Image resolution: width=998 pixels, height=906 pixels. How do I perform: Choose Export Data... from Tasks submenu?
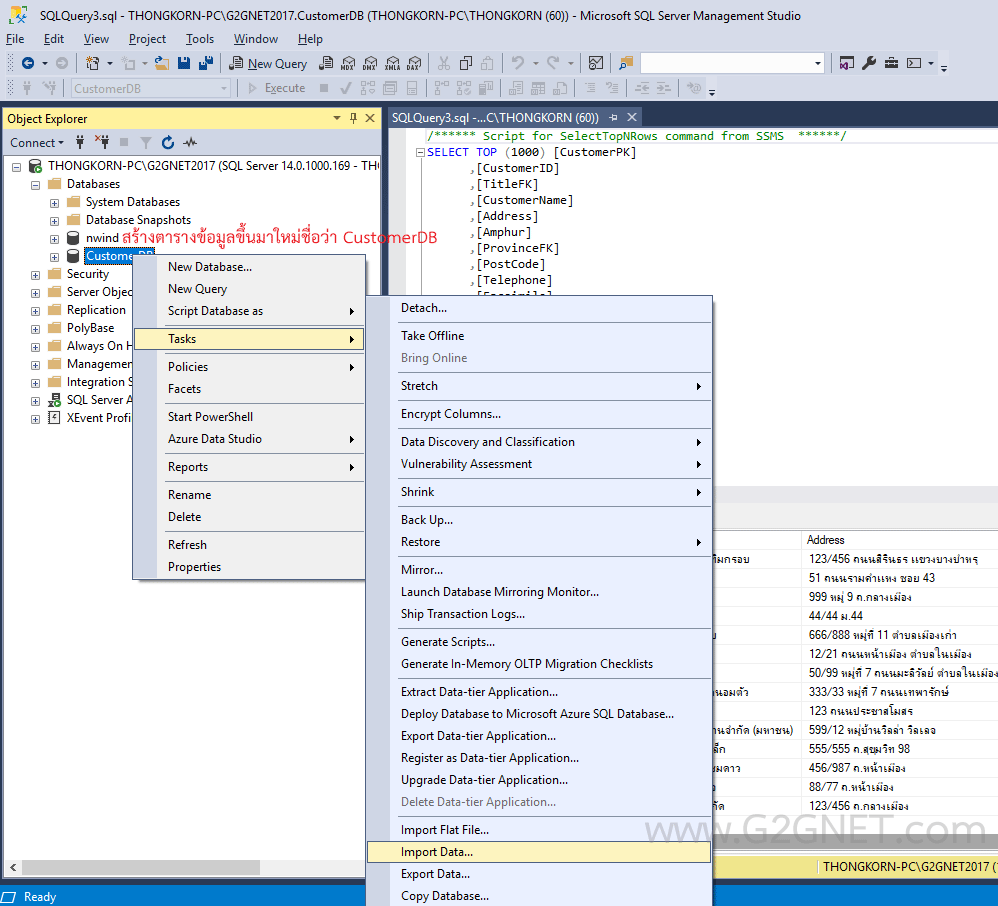click(x=538, y=874)
